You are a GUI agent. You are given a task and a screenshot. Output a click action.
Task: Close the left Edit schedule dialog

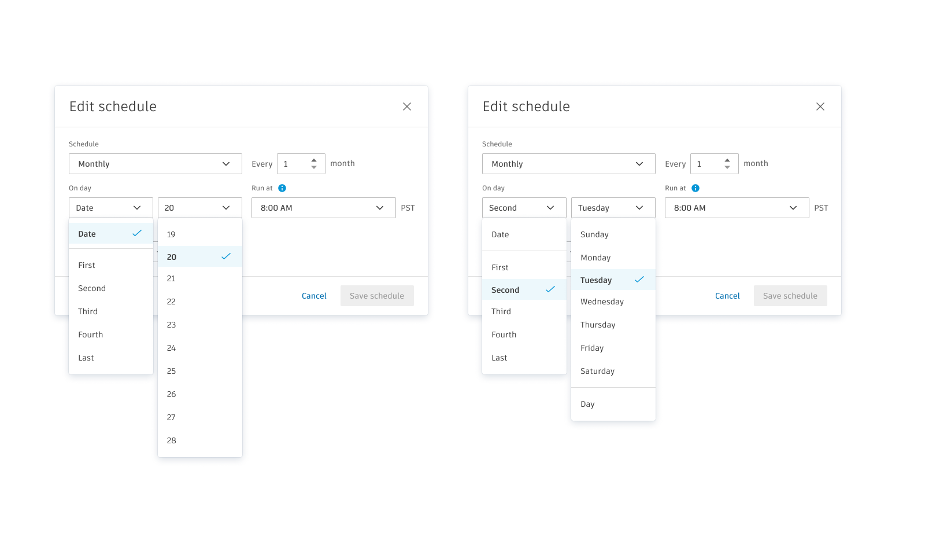pyautogui.click(x=407, y=107)
